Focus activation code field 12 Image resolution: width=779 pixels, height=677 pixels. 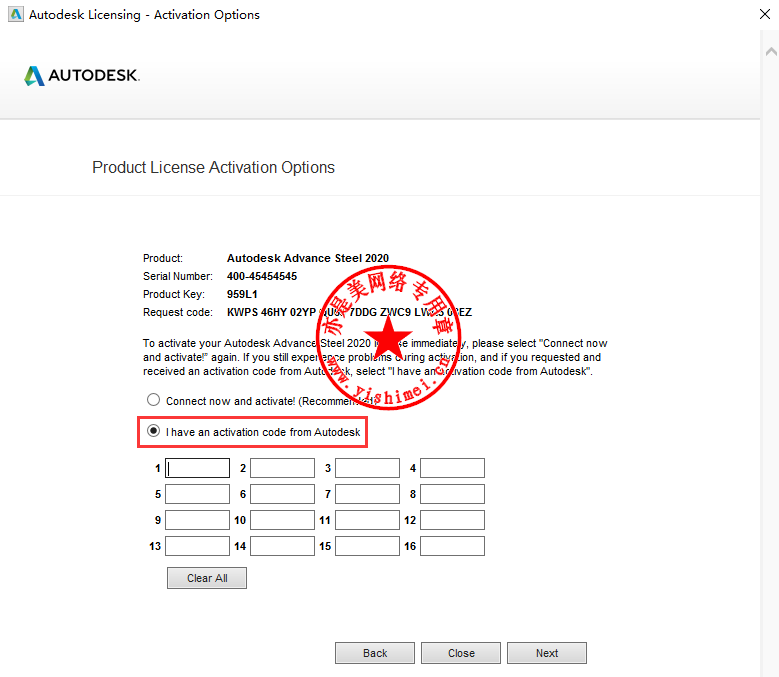pos(452,520)
